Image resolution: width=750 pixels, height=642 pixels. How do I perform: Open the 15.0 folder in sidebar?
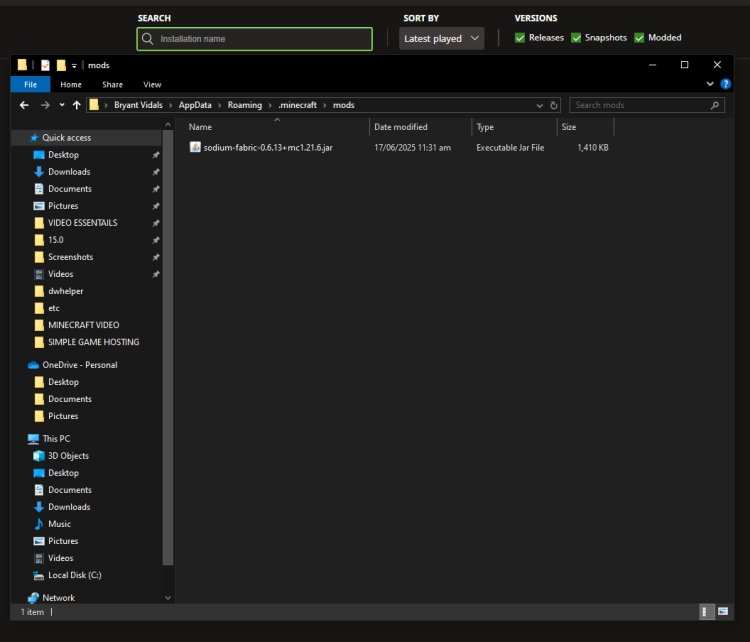click(55, 240)
